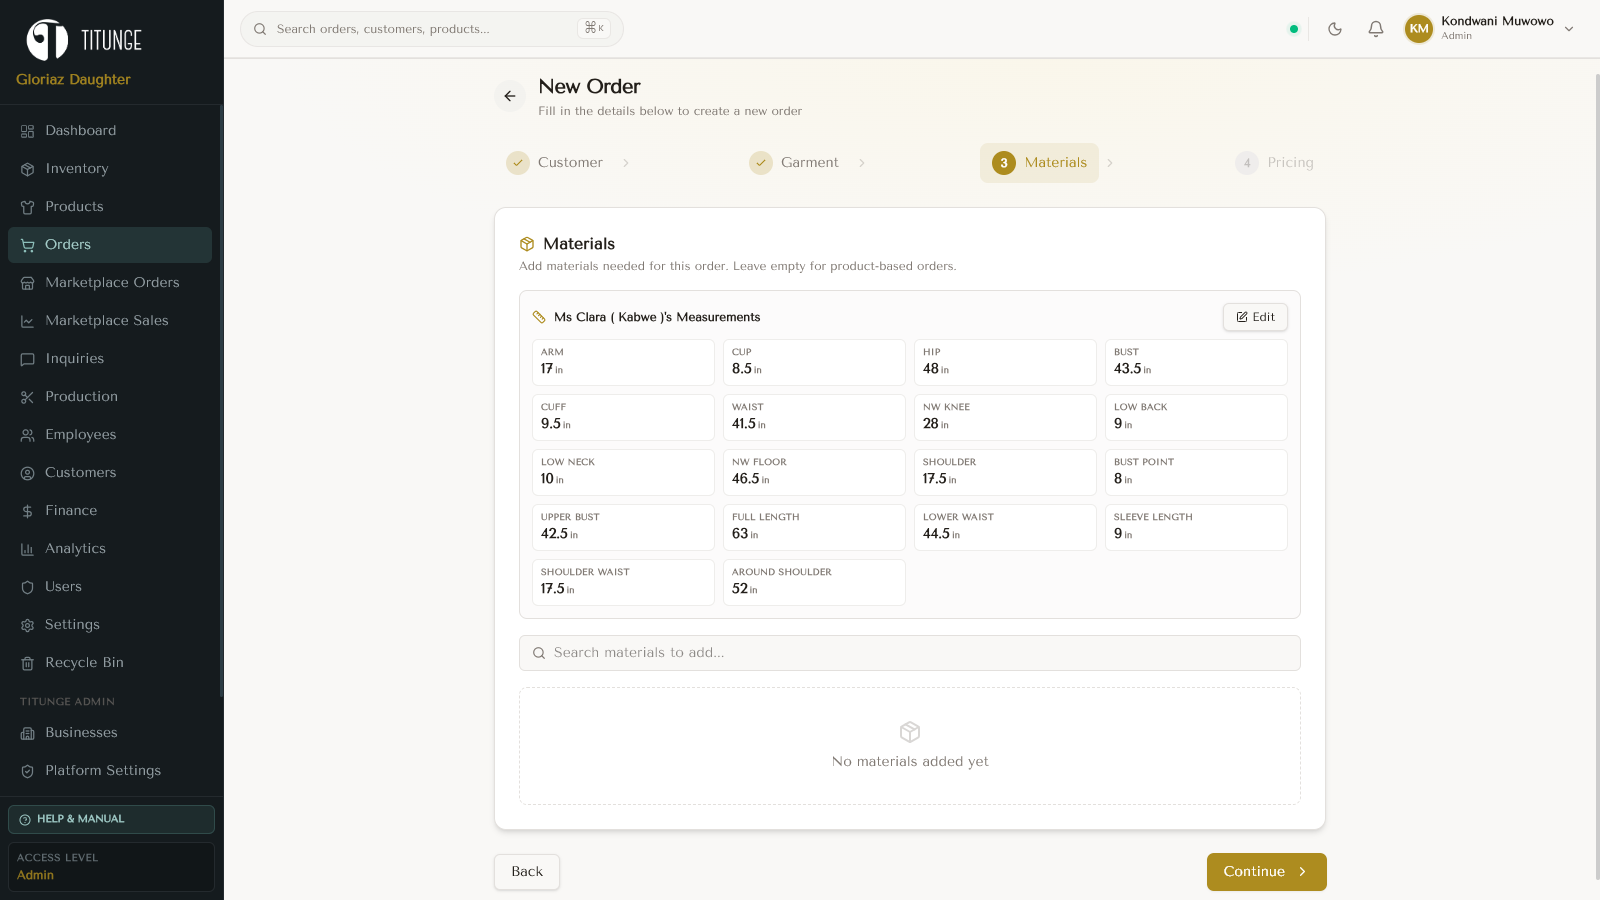Click the KM avatar
This screenshot has width=1600, height=900.
pyautogui.click(x=1419, y=29)
